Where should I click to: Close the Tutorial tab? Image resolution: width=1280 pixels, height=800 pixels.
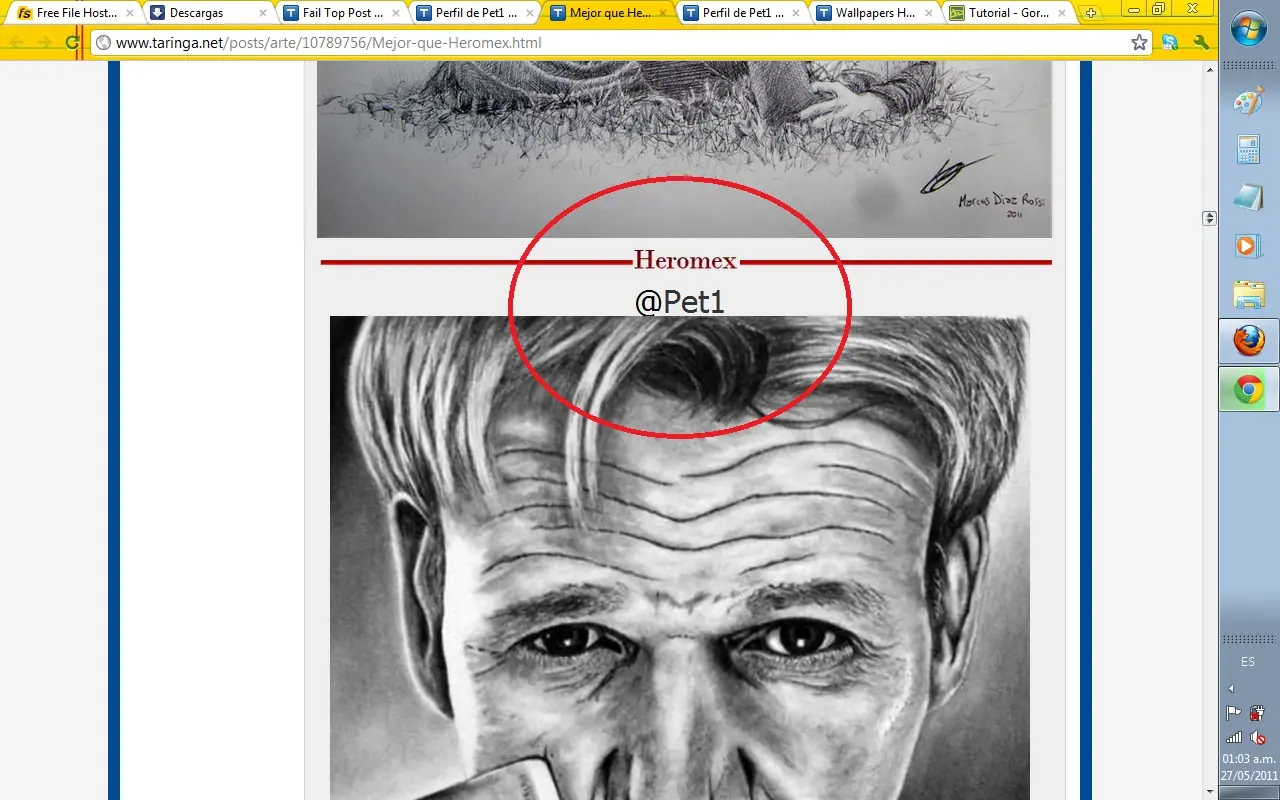point(1062,14)
